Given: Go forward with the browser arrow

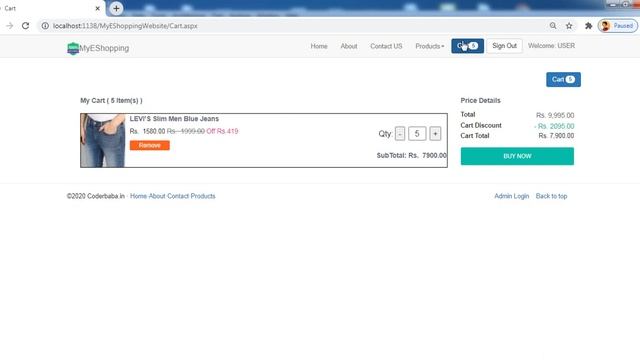Looking at the screenshot, I should pyautogui.click(x=9, y=26).
